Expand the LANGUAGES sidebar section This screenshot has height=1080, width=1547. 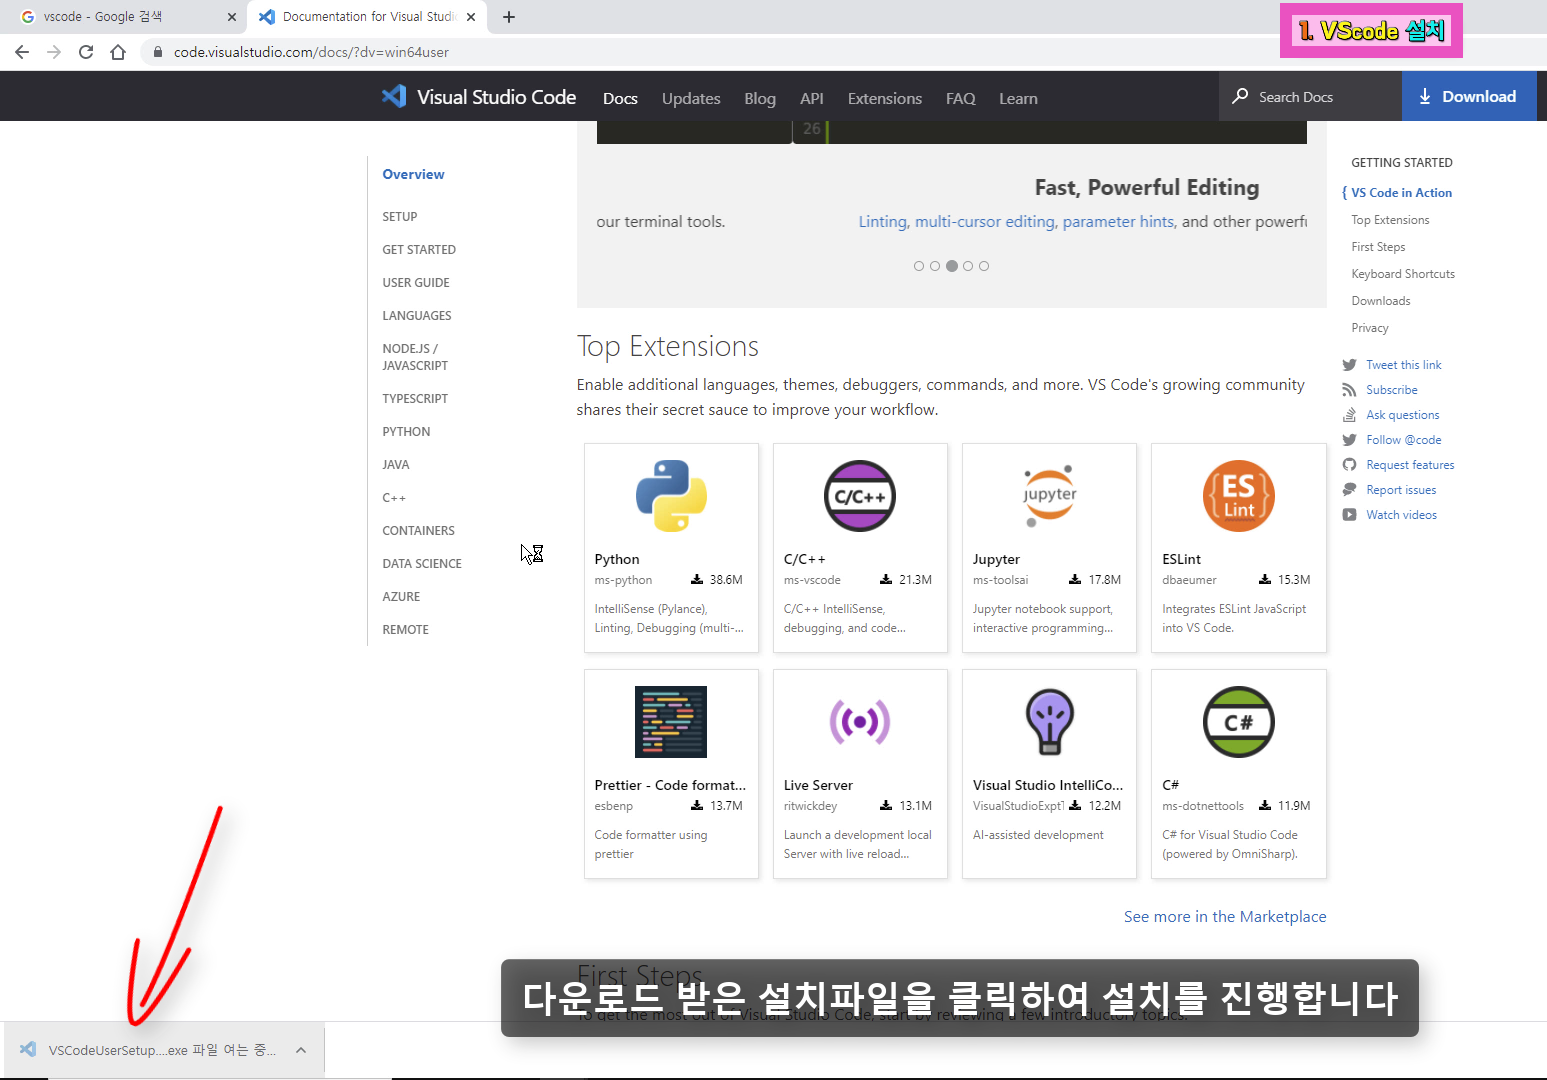point(417,316)
